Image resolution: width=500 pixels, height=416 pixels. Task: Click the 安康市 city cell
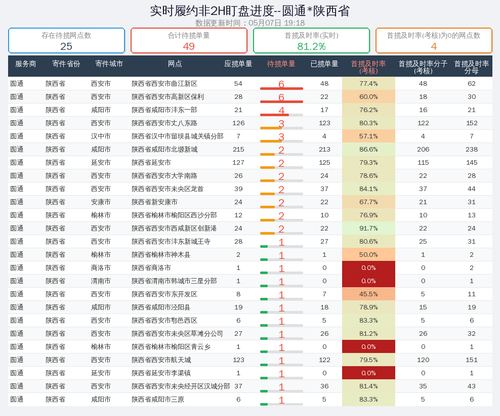point(101,202)
